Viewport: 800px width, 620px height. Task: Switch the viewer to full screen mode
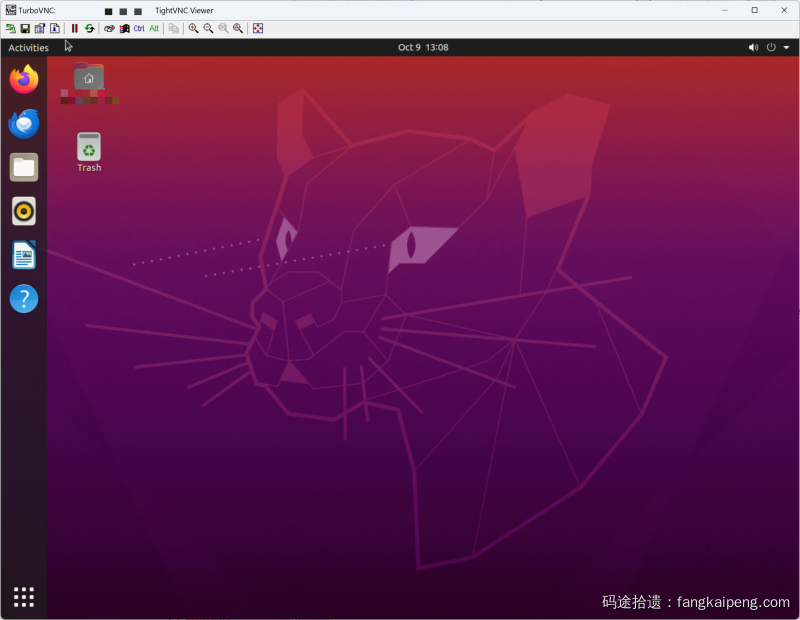click(x=258, y=28)
